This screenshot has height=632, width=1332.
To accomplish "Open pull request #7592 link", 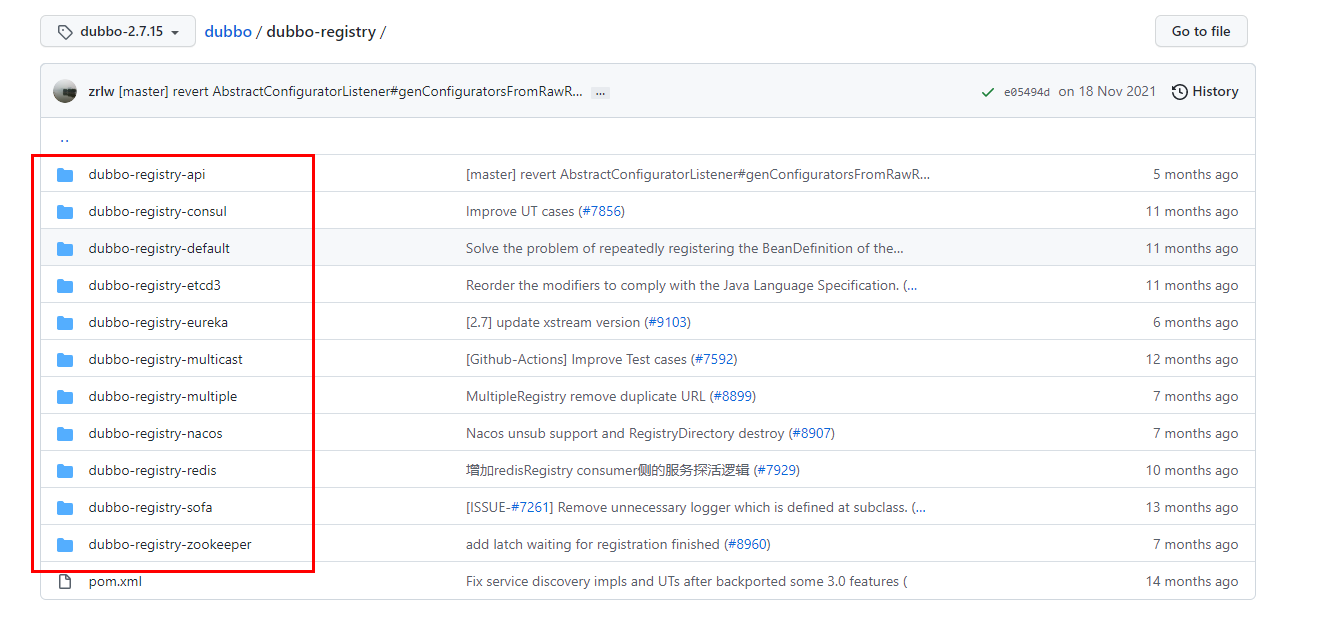I will coord(714,359).
